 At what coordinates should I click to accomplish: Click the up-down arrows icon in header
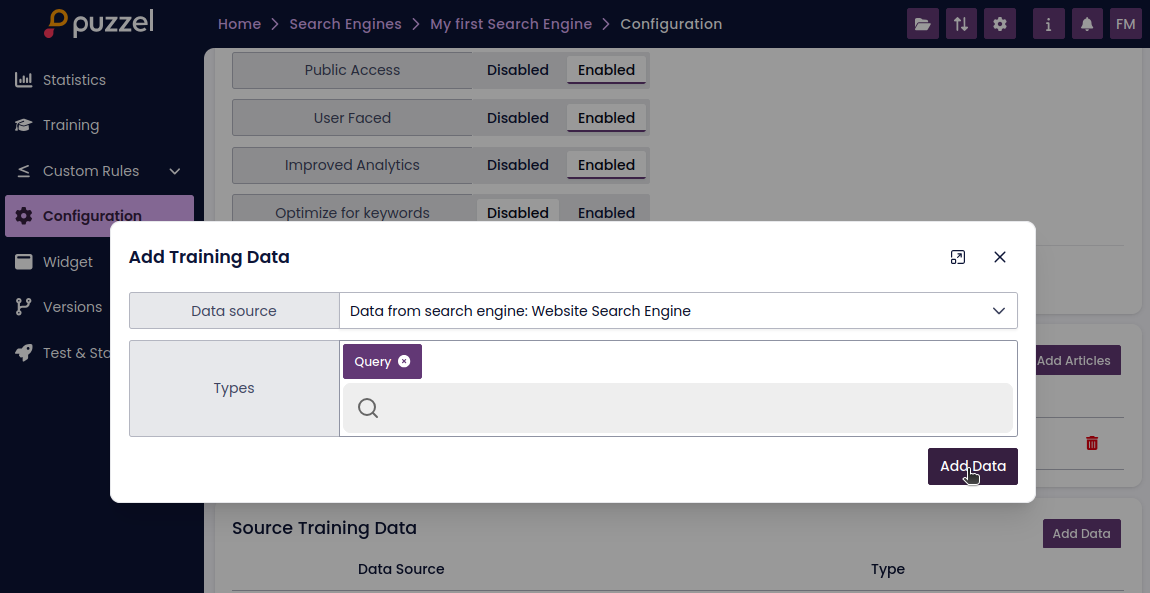(960, 24)
